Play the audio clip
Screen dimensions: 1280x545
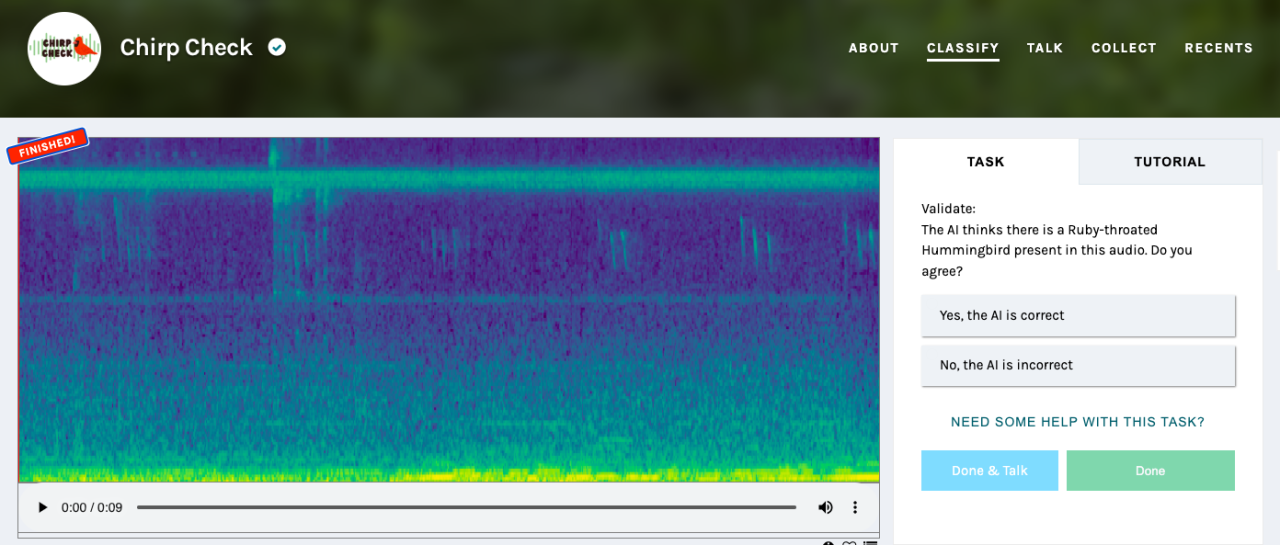point(42,508)
